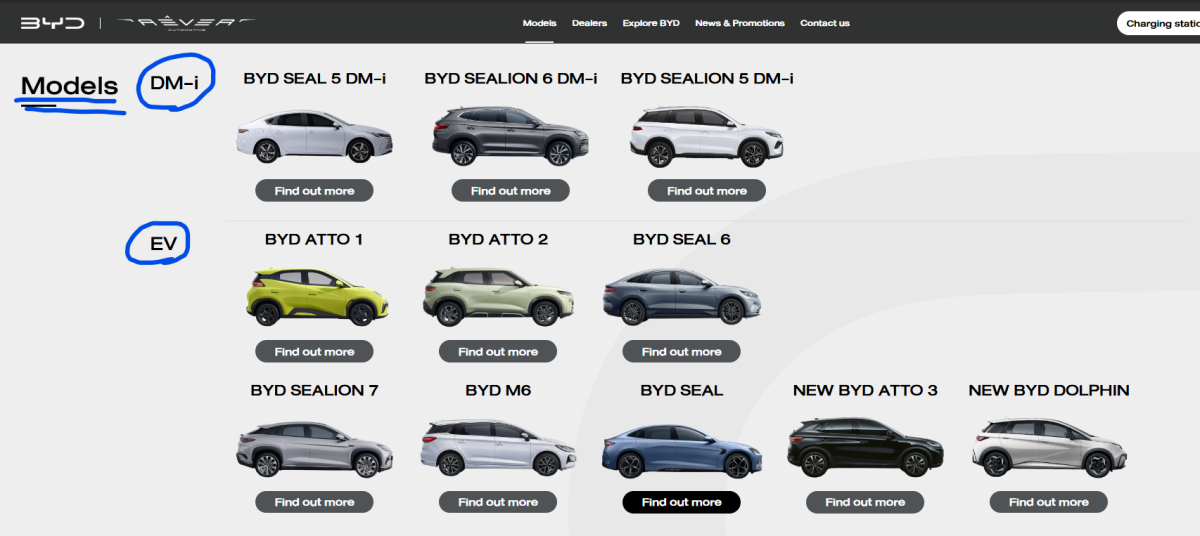Open the Models menu item
Image resolution: width=1200 pixels, height=536 pixels.
[539, 23]
